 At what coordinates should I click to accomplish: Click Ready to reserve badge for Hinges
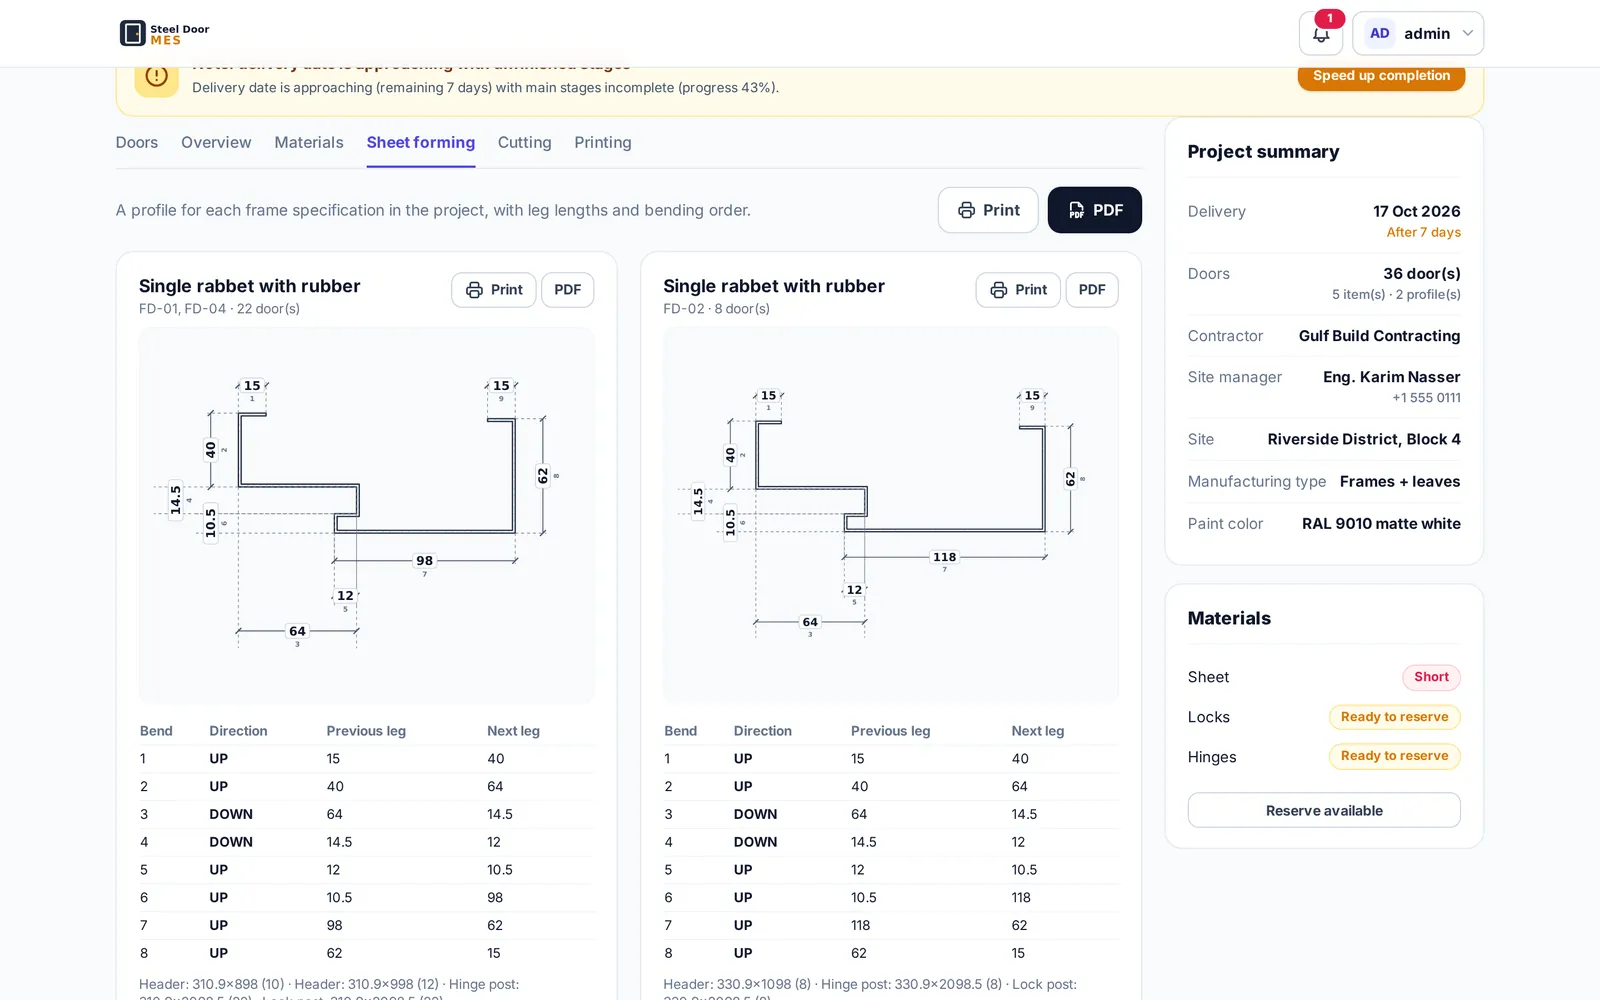click(1394, 756)
